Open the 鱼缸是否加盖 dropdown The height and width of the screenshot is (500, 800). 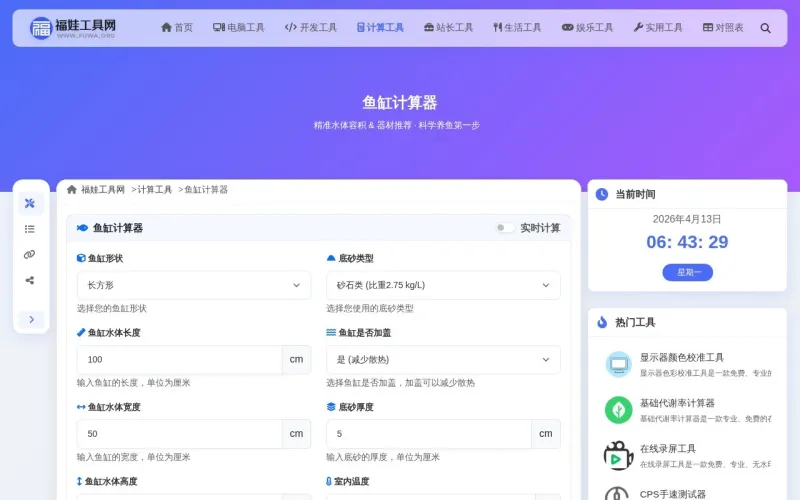443,360
